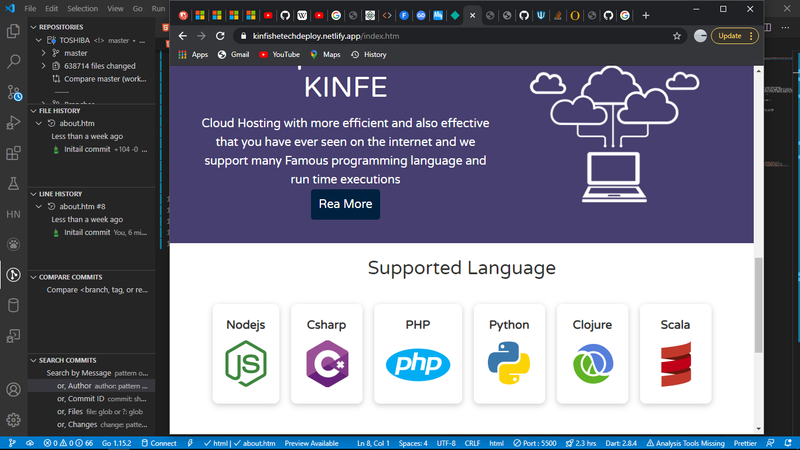The image size is (800, 450).
Task: Open the Search view in activity bar
Action: [x=13, y=61]
